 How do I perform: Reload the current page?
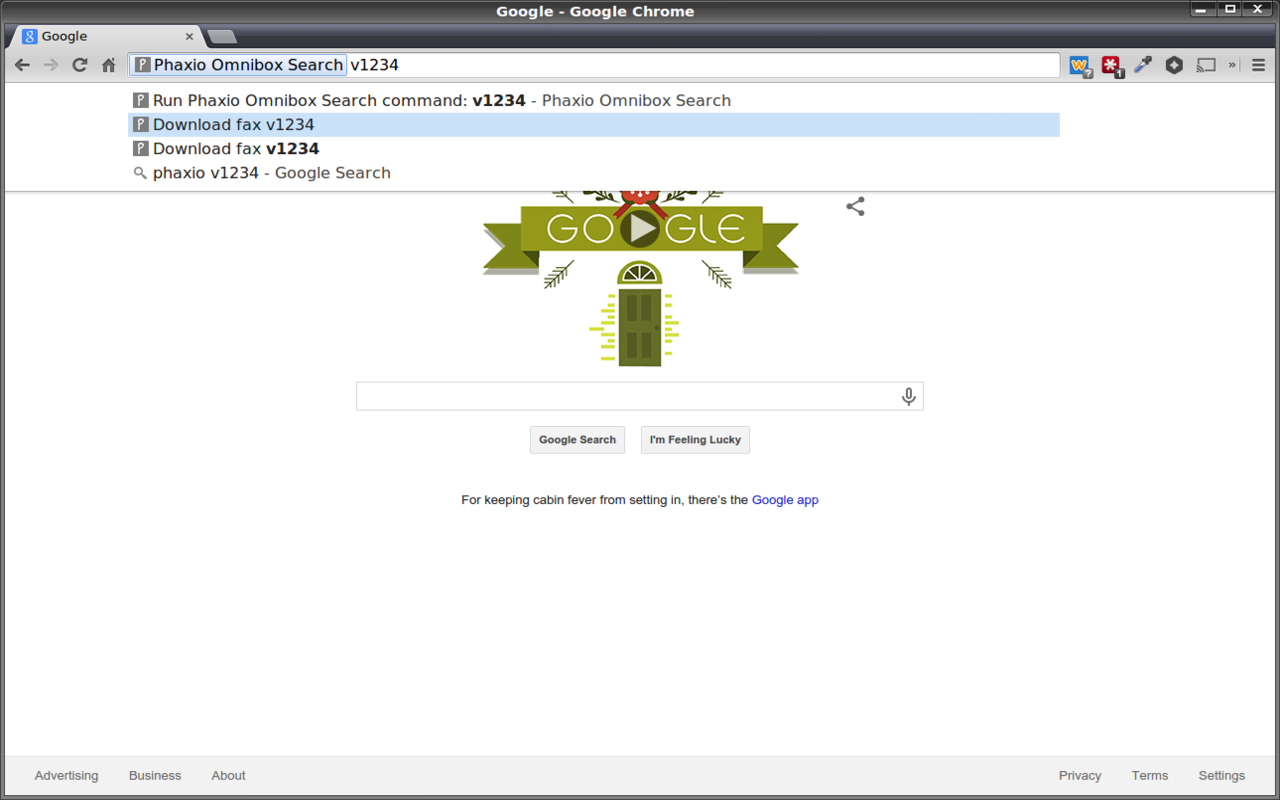pyautogui.click(x=80, y=65)
